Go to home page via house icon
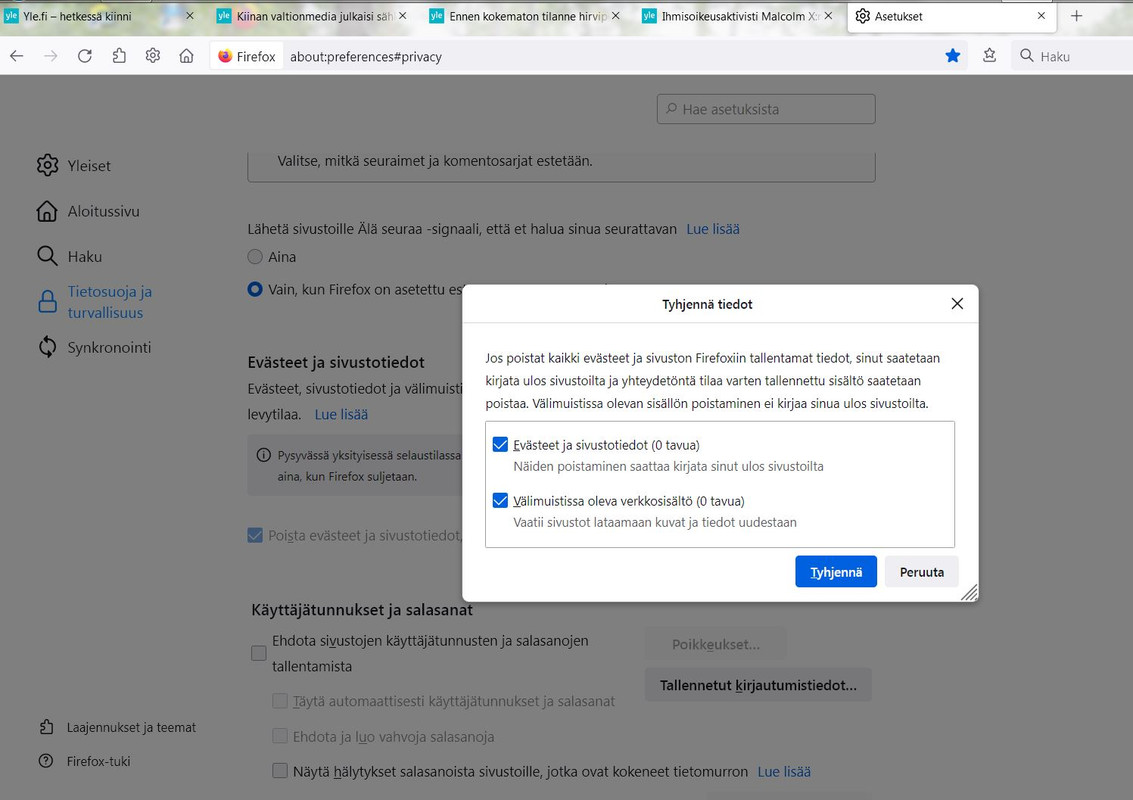 click(x=186, y=56)
